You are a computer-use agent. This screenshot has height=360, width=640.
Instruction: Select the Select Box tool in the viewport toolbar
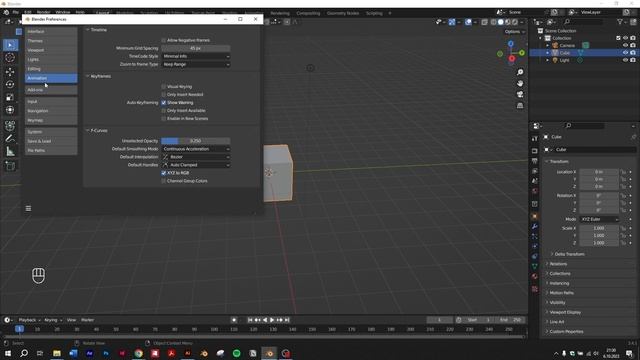(x=10, y=45)
